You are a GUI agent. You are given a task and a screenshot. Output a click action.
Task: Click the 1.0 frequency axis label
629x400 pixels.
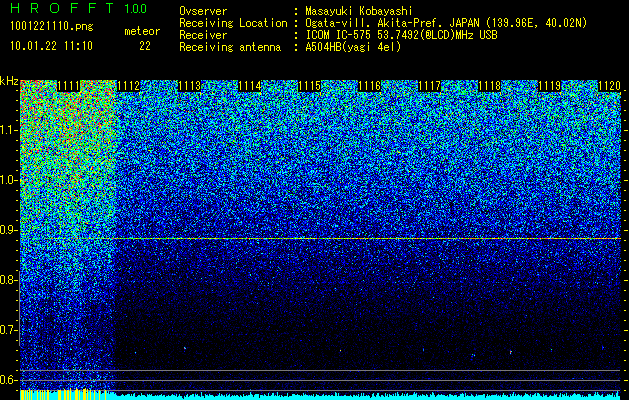click(9, 180)
